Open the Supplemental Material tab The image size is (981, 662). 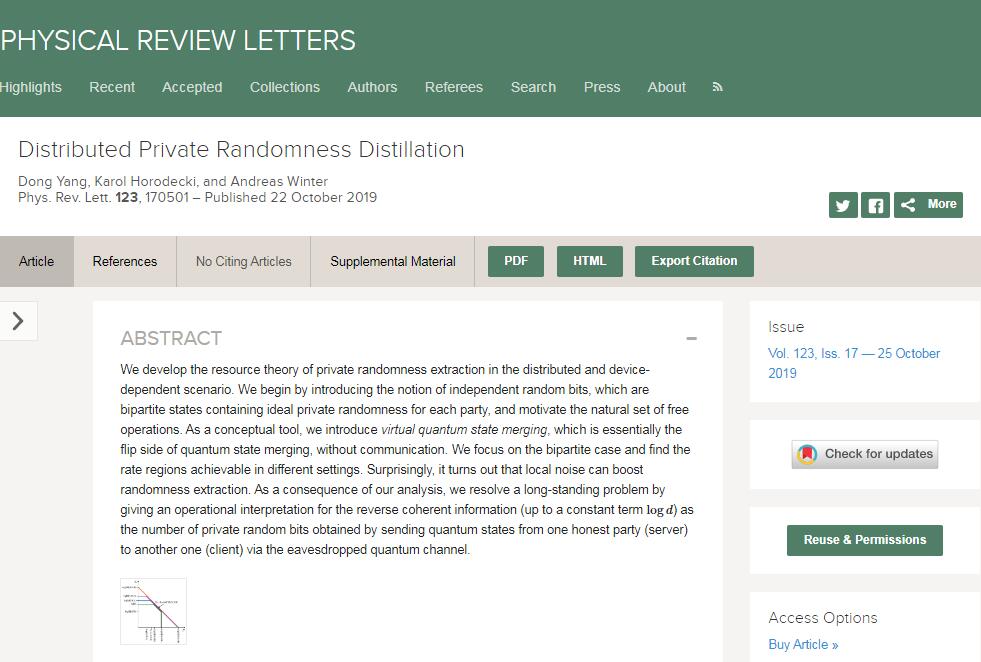coord(393,262)
